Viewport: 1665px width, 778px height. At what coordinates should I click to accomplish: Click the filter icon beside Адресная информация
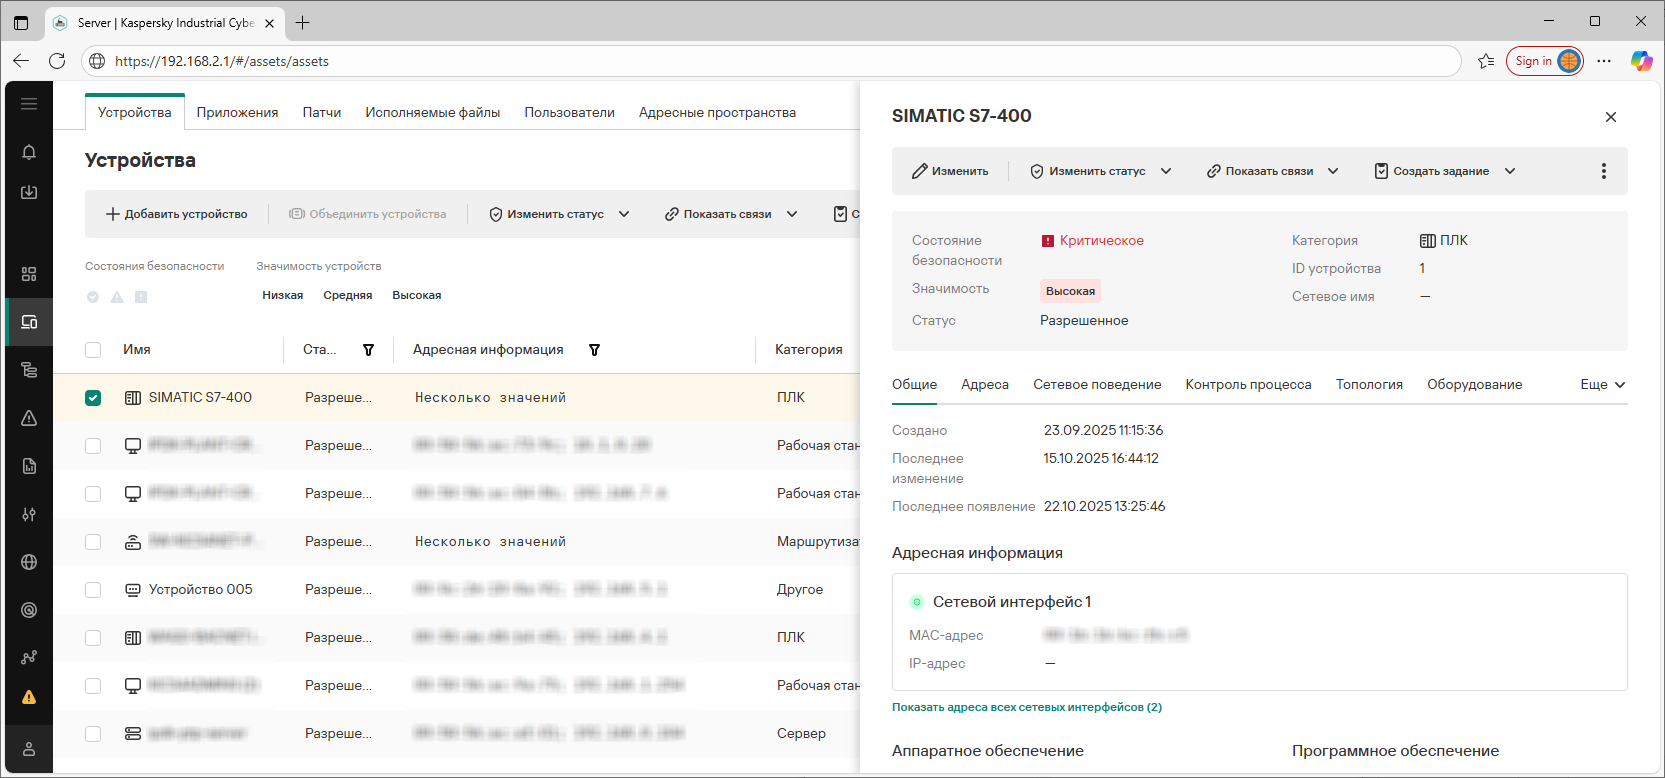[594, 350]
